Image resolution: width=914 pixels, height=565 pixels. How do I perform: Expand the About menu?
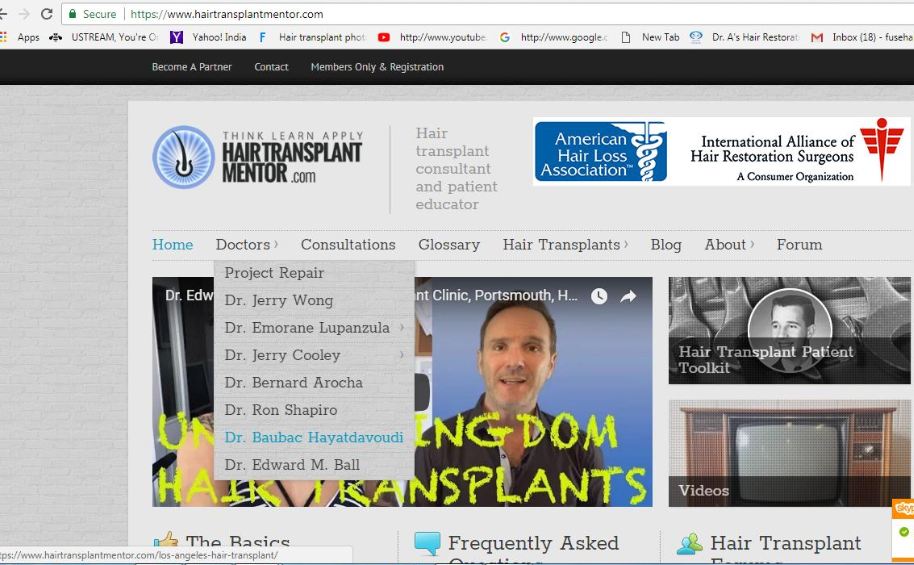pyautogui.click(x=729, y=245)
